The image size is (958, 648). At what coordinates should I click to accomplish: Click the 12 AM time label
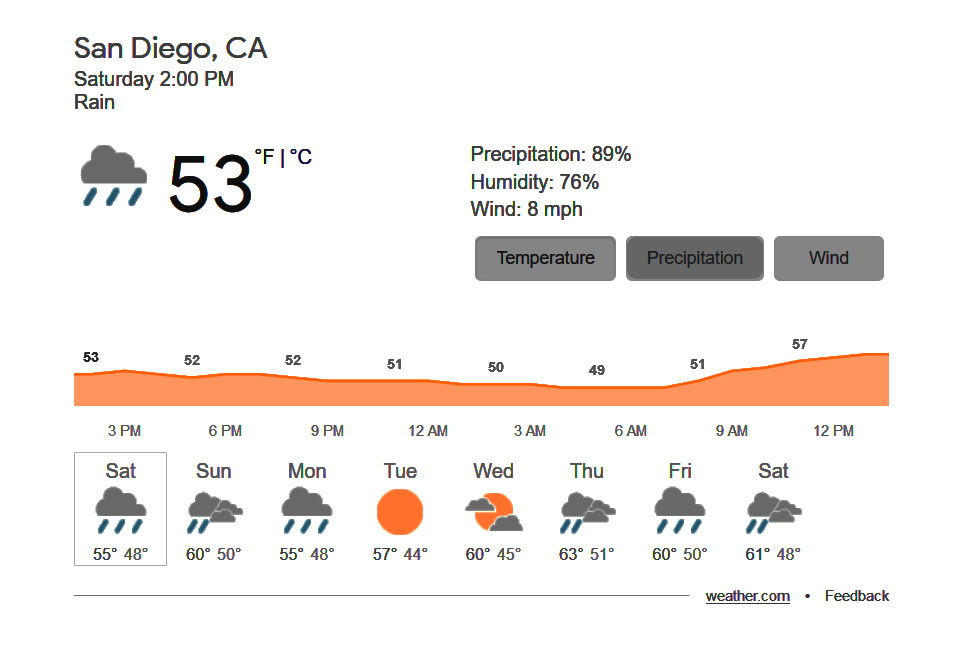coord(428,431)
